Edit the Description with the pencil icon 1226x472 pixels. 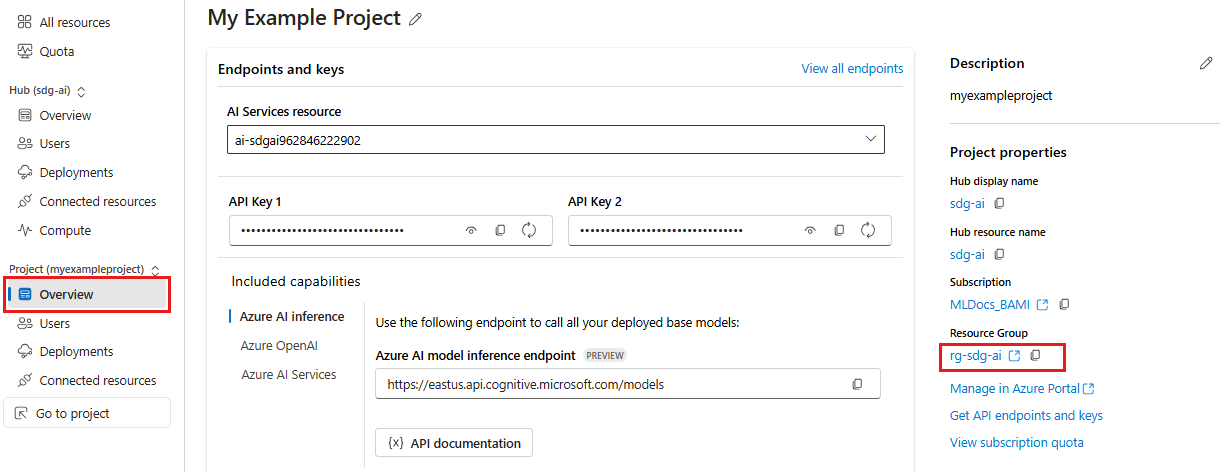(x=1206, y=63)
